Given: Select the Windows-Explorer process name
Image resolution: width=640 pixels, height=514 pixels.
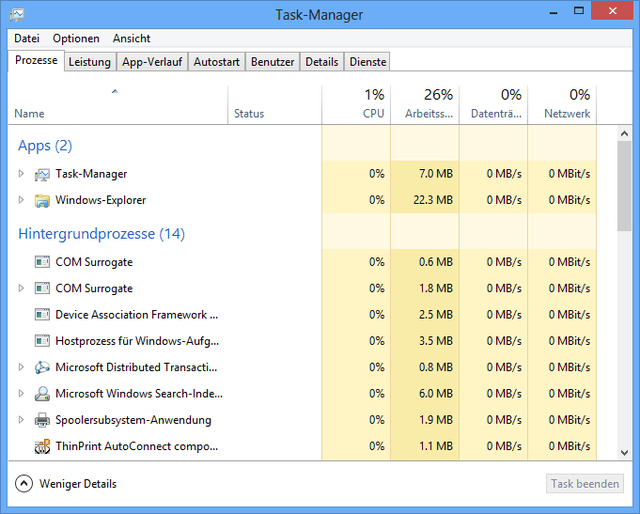Looking at the screenshot, I should point(101,200).
